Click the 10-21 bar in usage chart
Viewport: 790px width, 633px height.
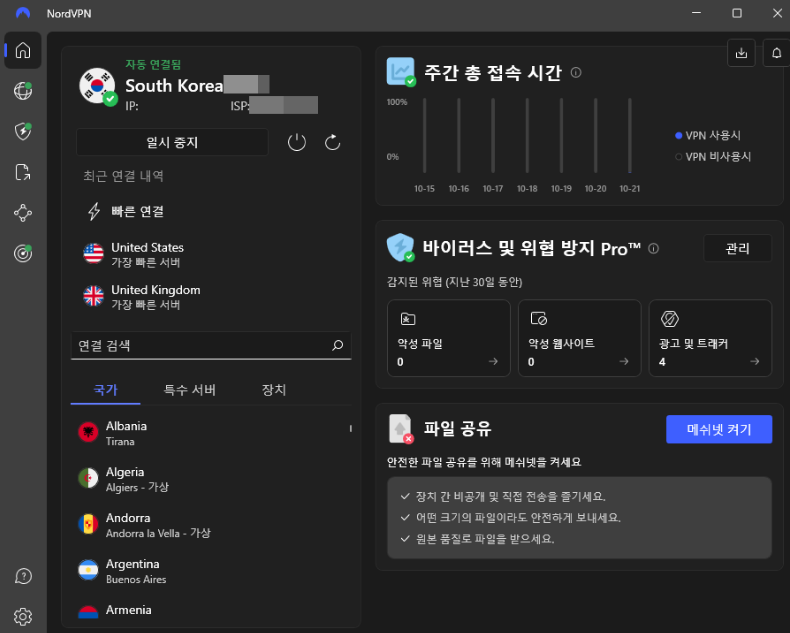point(629,135)
